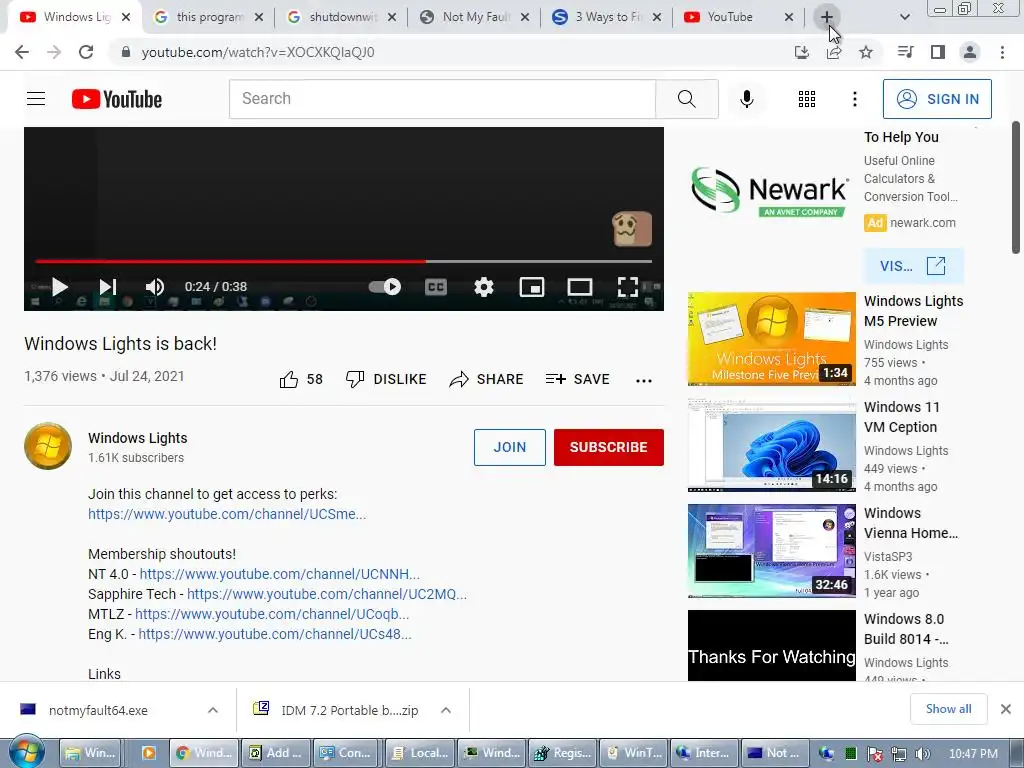Subscribe to Windows Lights channel

tap(609, 447)
